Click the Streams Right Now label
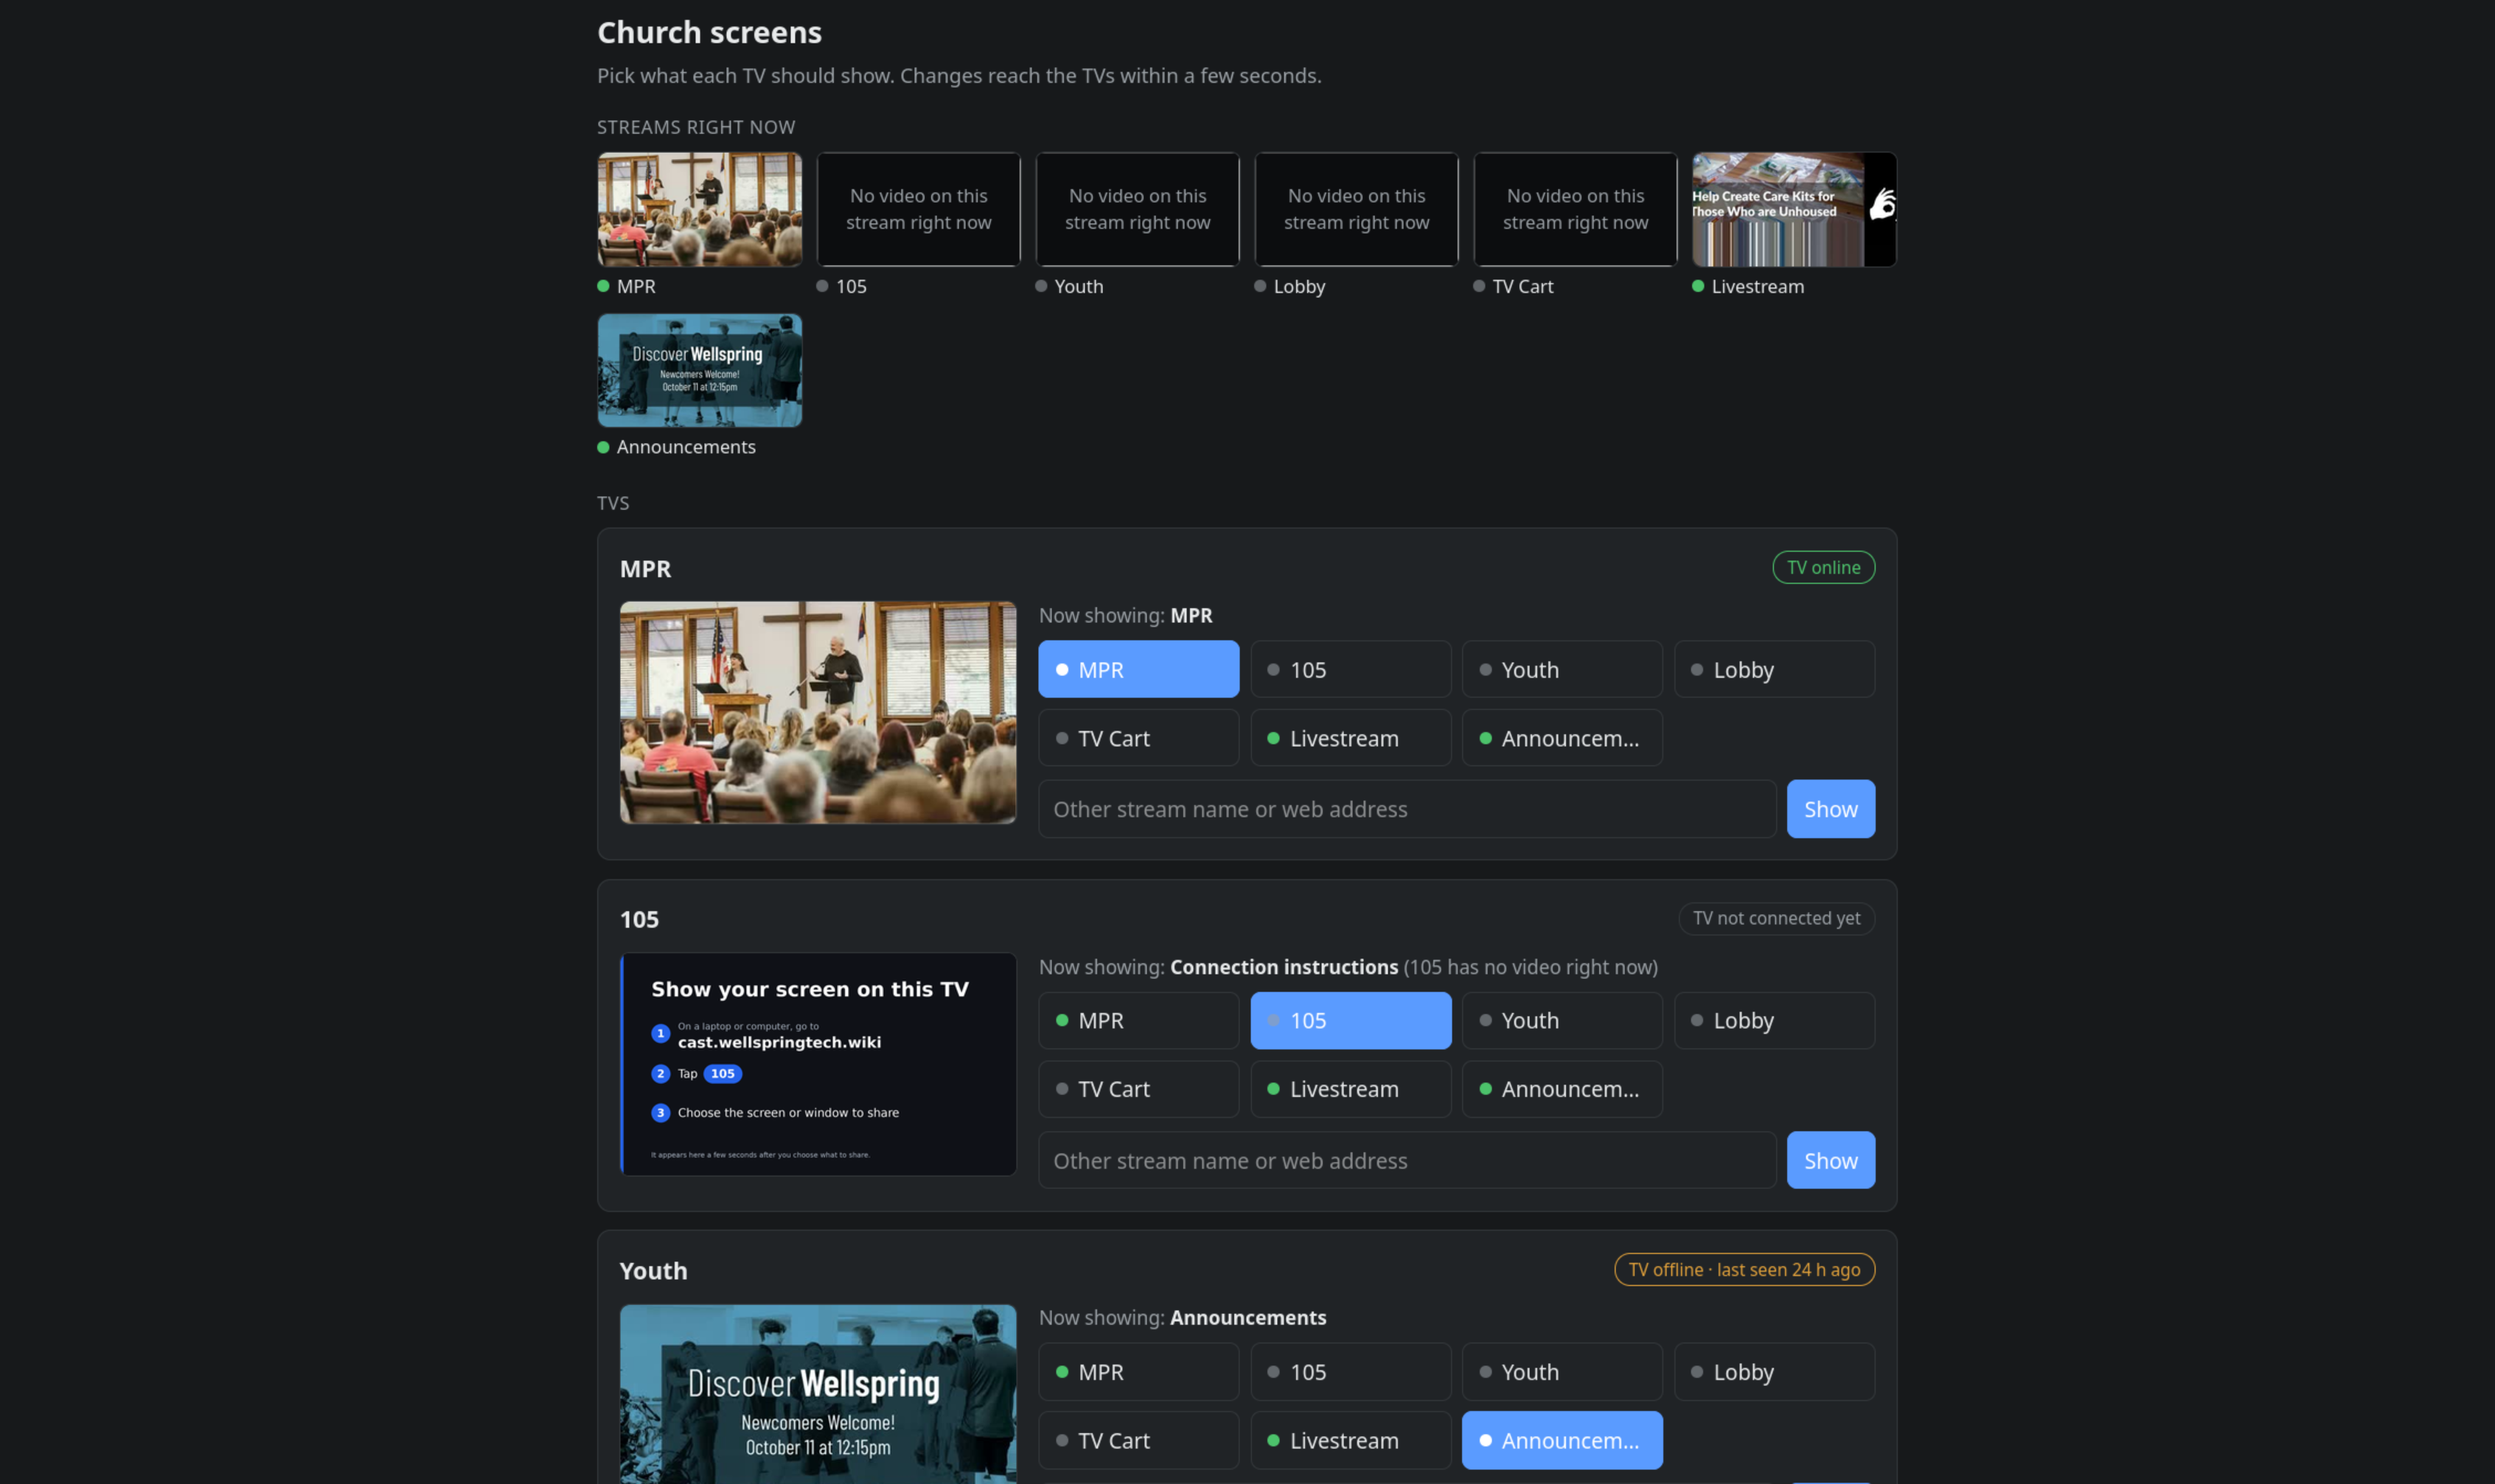 (696, 127)
